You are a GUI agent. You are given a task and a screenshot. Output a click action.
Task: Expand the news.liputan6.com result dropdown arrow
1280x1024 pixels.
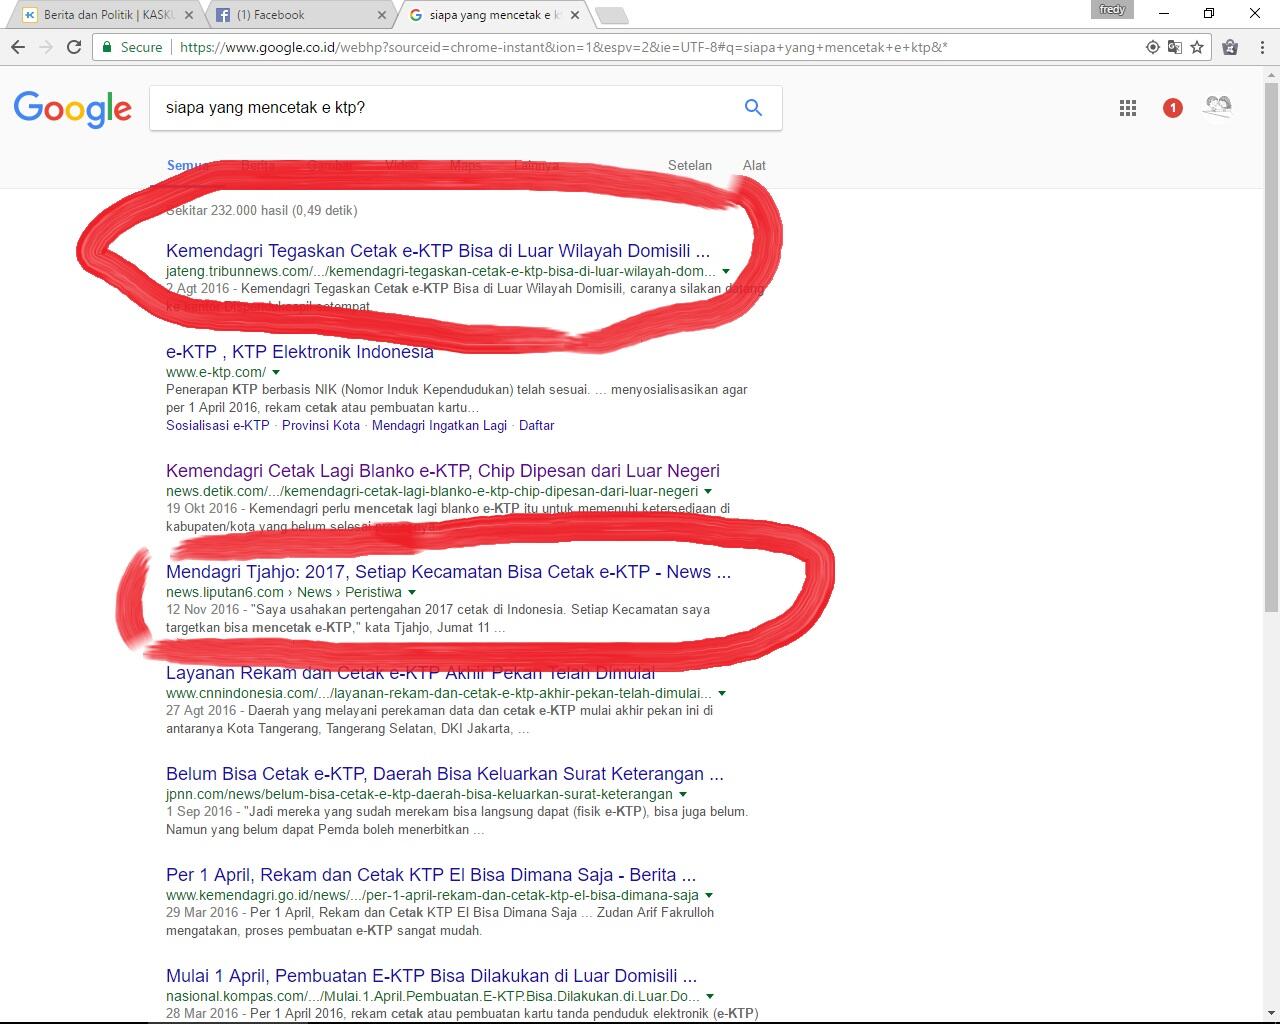click(411, 592)
